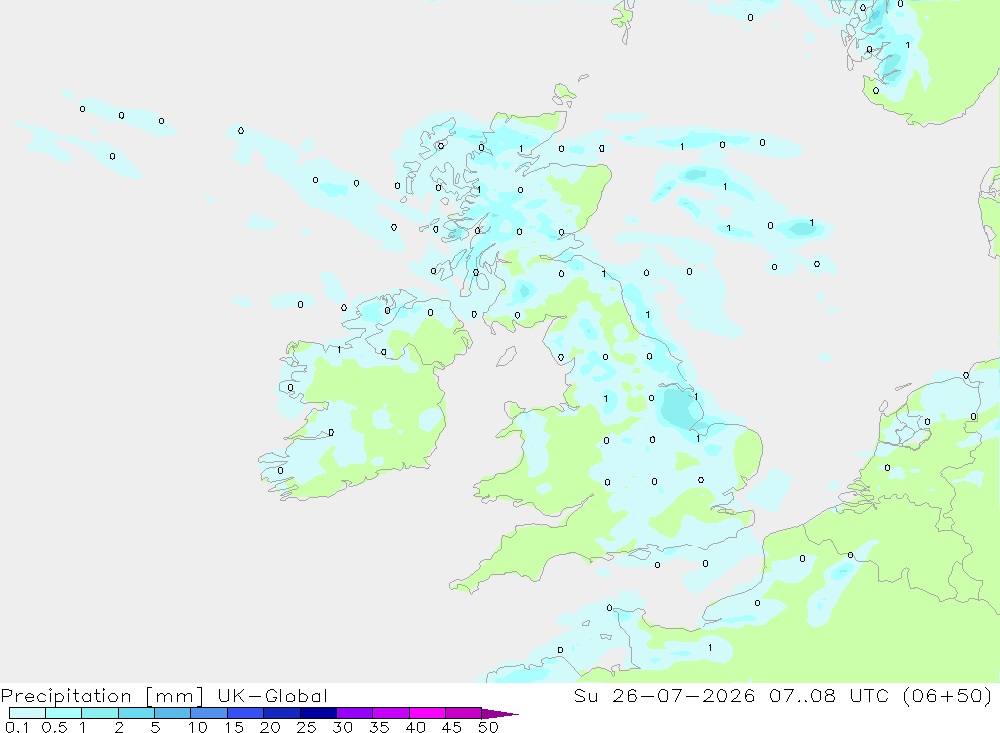This screenshot has height=733, width=1000.
Task: Select the 2–5 mm legend color box
Action: pyautogui.click(x=136, y=713)
